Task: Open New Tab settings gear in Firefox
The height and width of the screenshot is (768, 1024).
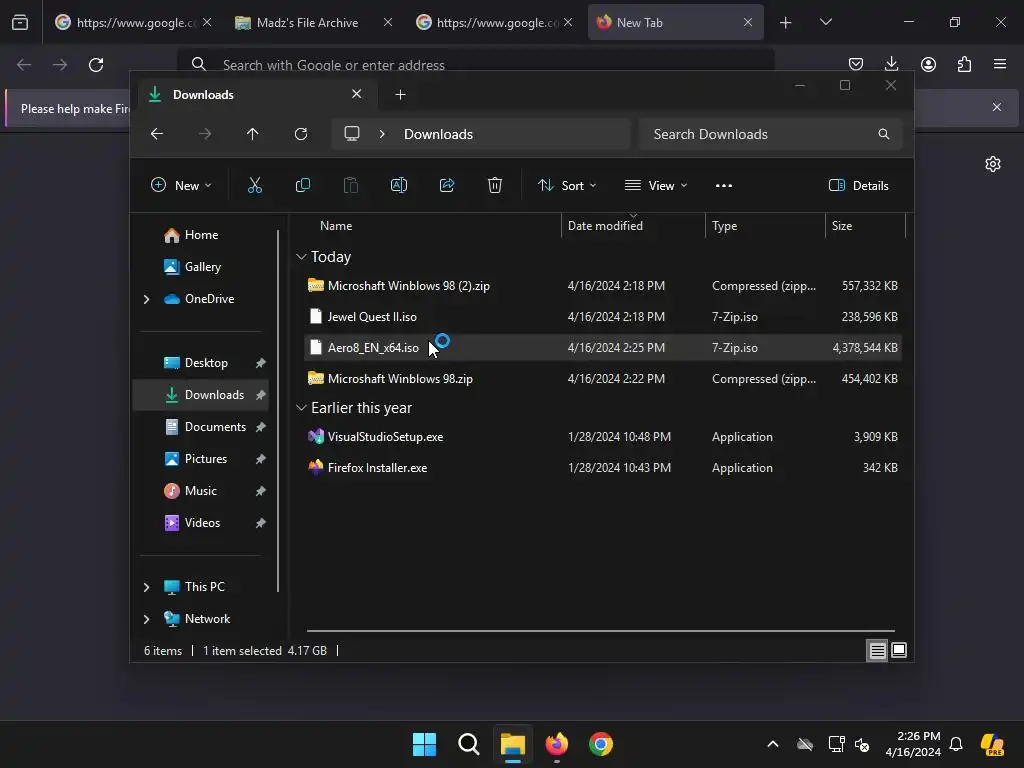Action: pyautogui.click(x=993, y=164)
